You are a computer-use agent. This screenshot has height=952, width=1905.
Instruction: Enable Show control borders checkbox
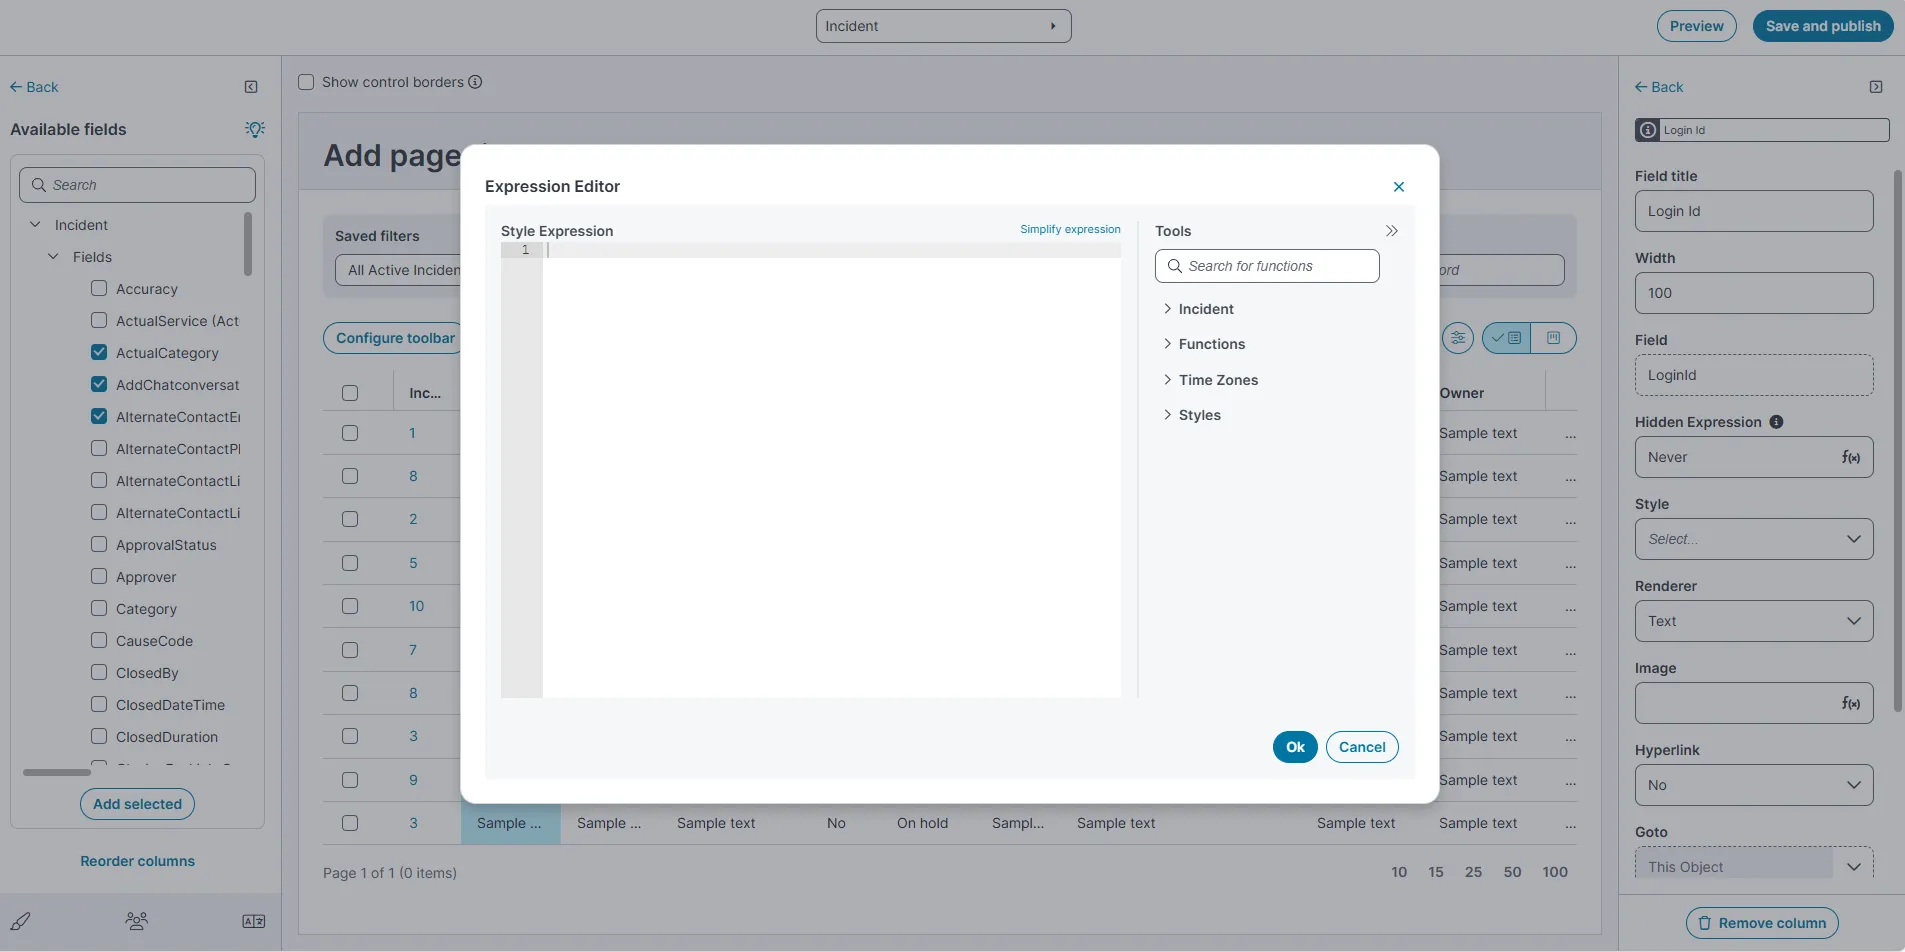click(306, 82)
